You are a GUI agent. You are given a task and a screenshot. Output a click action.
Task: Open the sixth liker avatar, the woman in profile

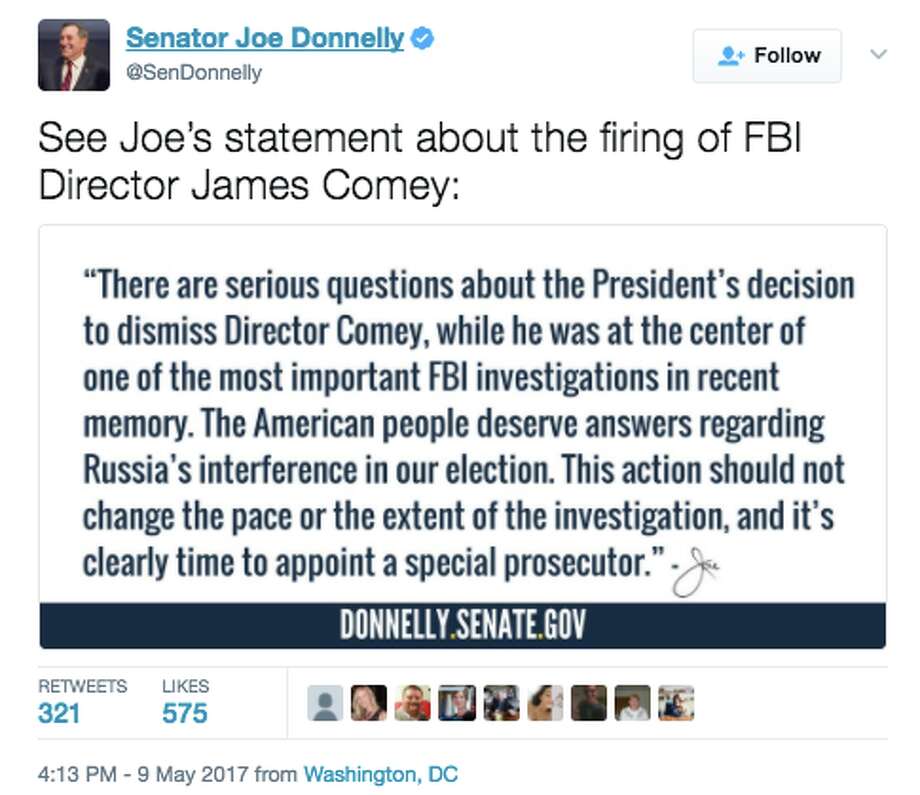tap(544, 703)
